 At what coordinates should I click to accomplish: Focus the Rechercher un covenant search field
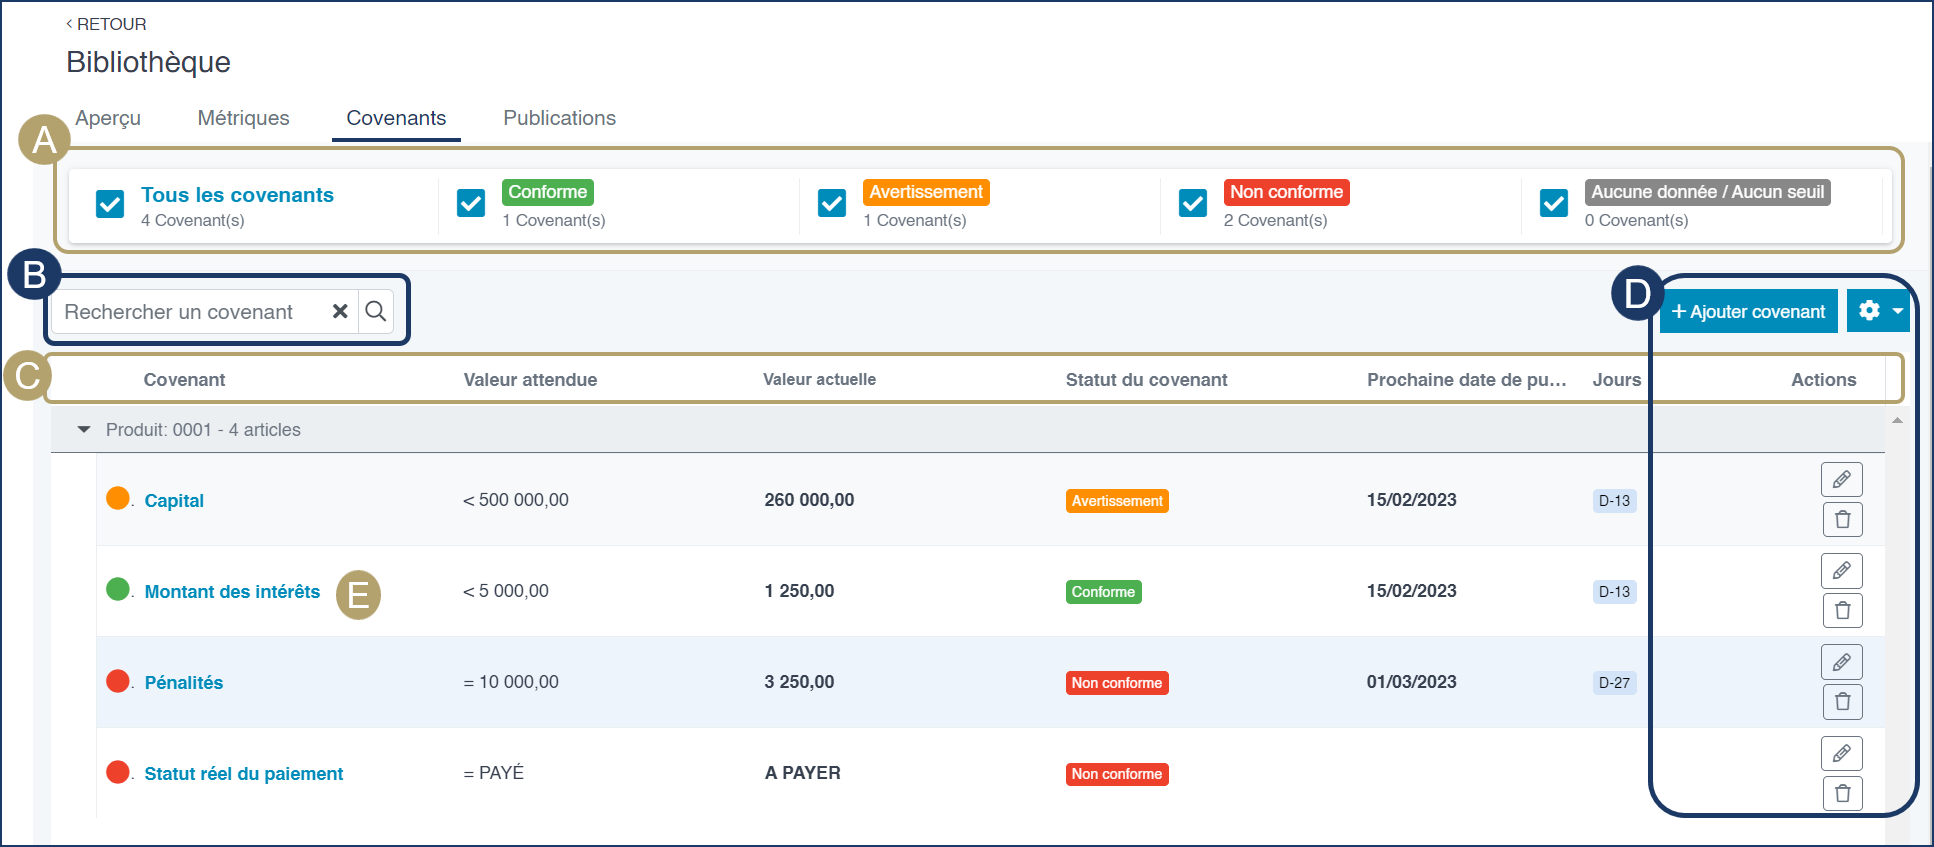(x=190, y=312)
